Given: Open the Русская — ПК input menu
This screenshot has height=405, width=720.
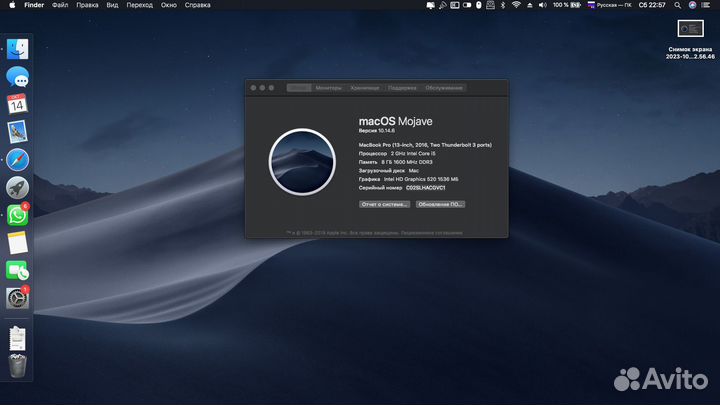Looking at the screenshot, I should coord(609,5).
